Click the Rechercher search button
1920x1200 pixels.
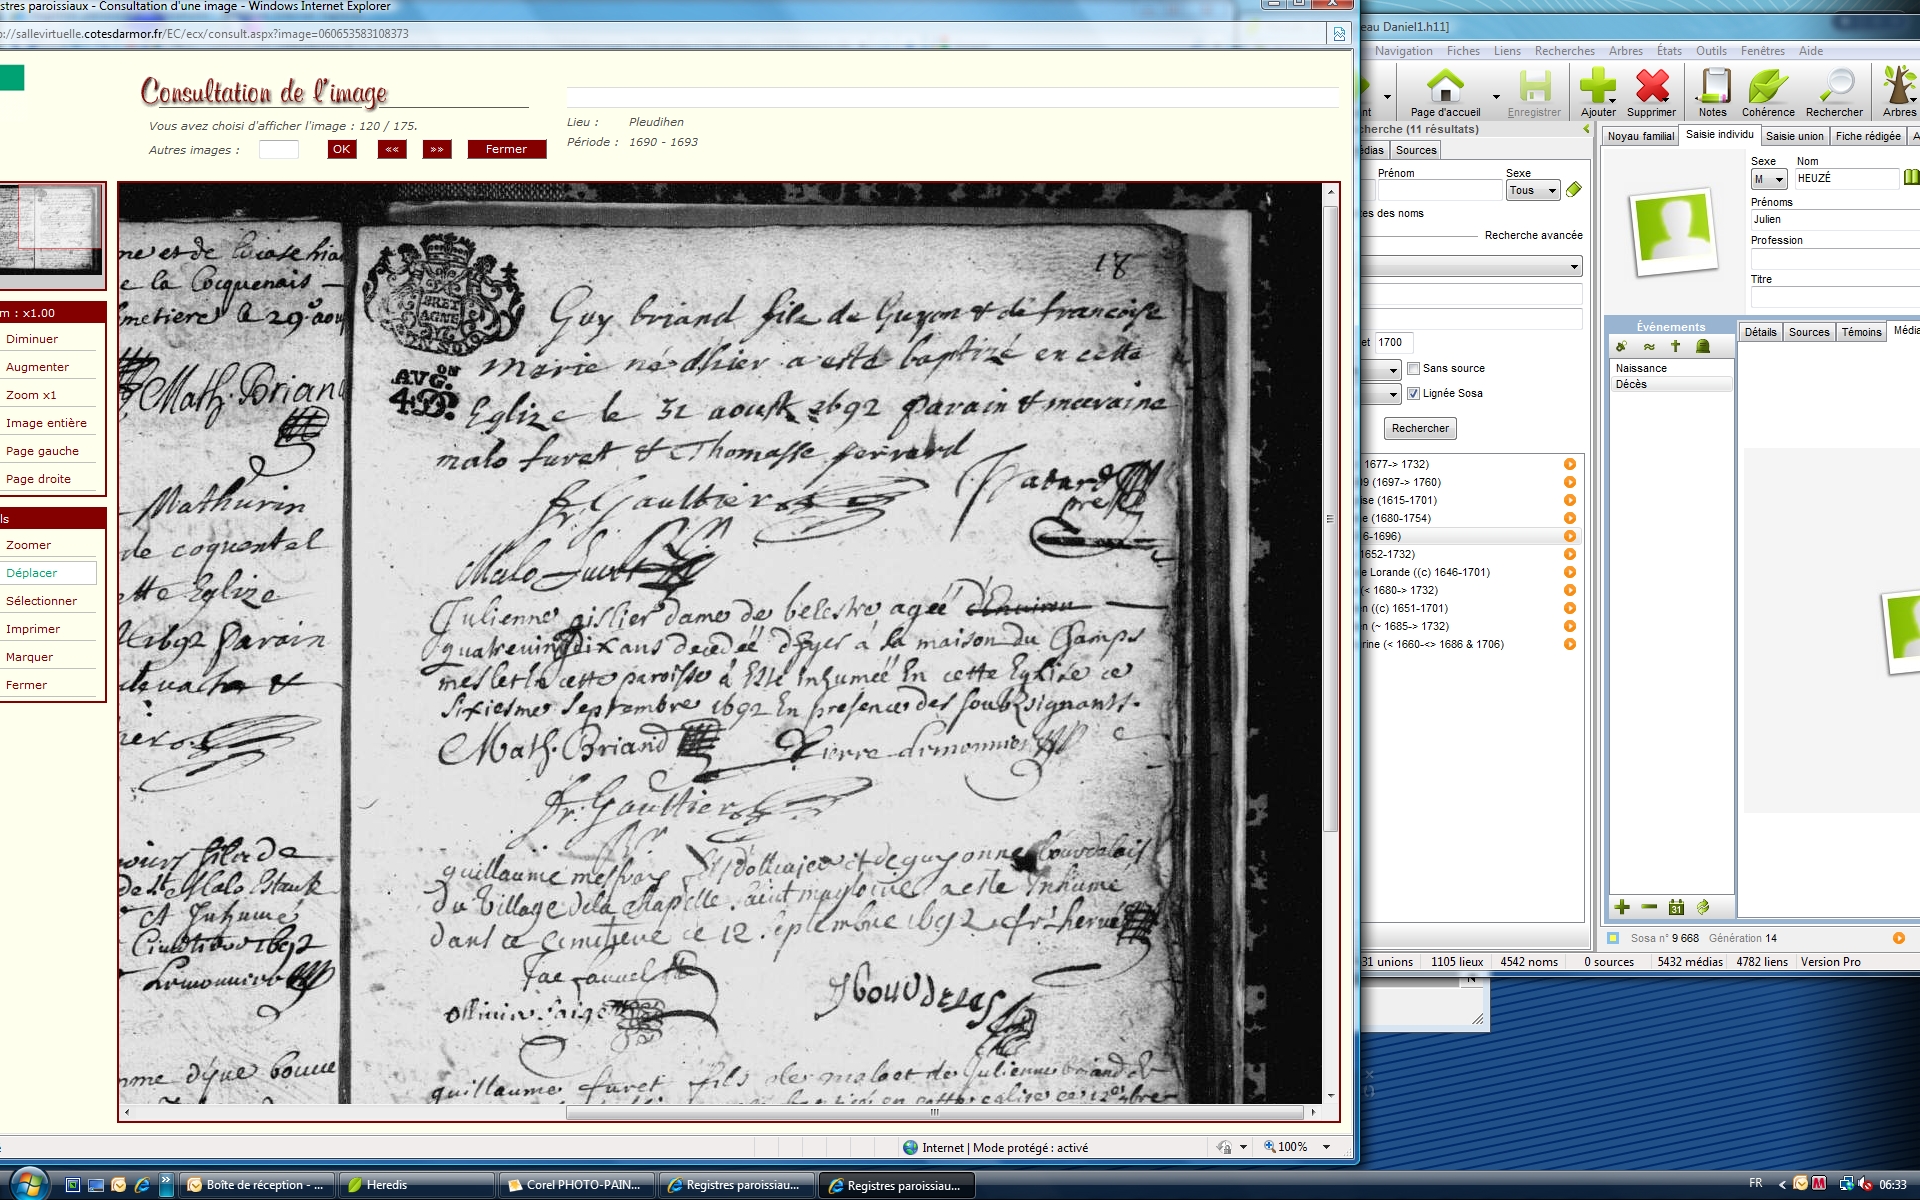coord(1420,429)
